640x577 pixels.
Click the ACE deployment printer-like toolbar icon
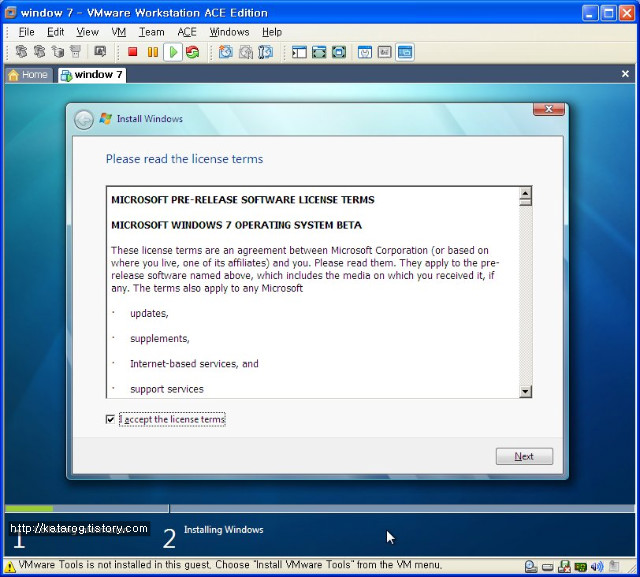point(76,51)
